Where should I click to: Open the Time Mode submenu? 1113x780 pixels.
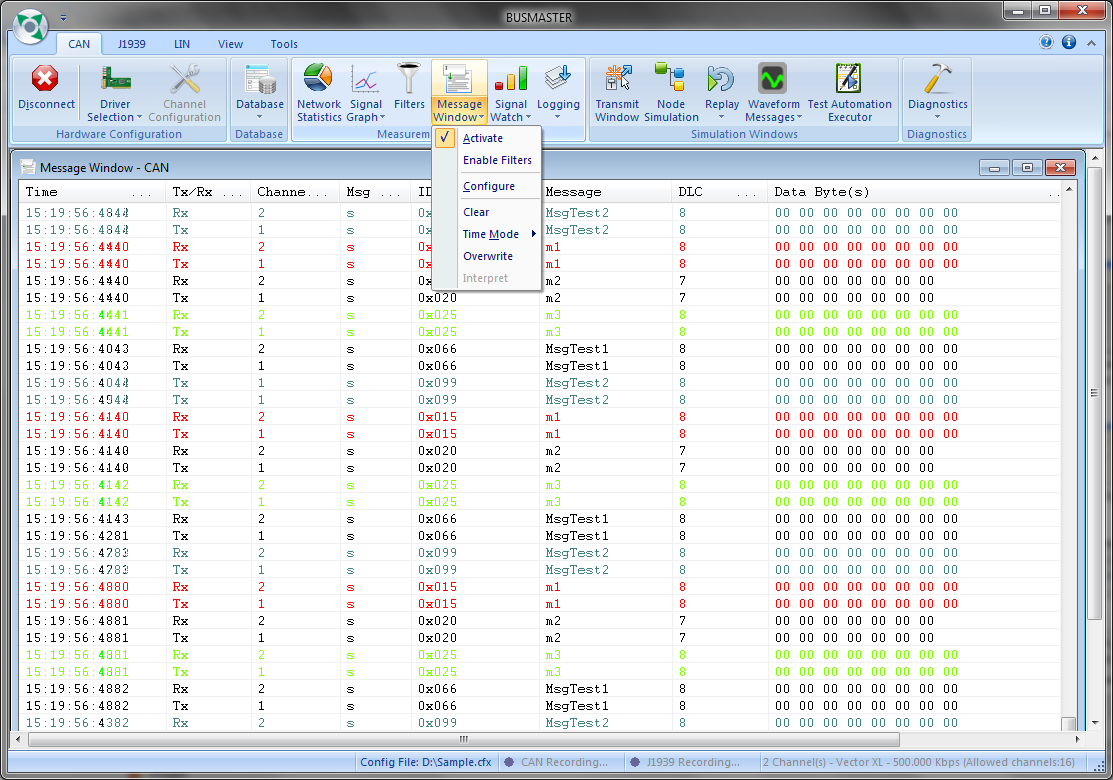[486, 234]
